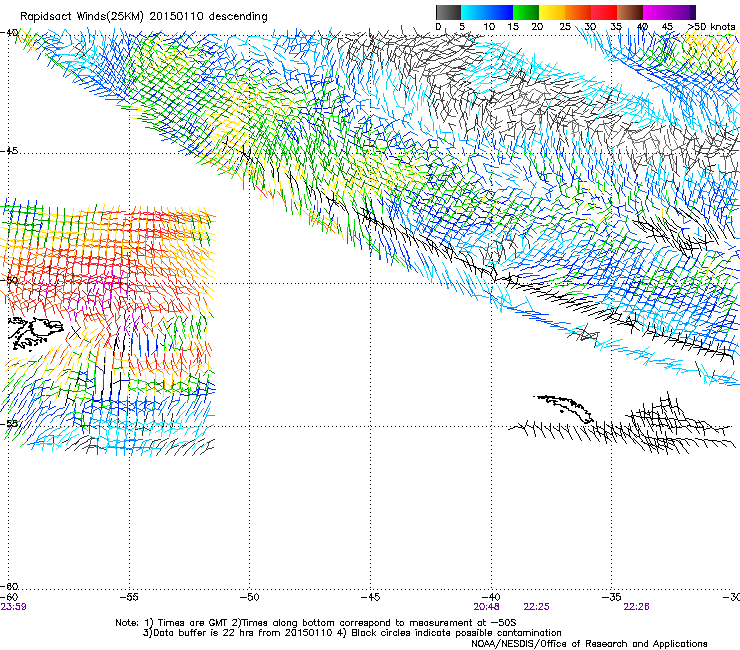Click the '-35' longitude label on bottom axis
740x650 pixels.
[611, 597]
